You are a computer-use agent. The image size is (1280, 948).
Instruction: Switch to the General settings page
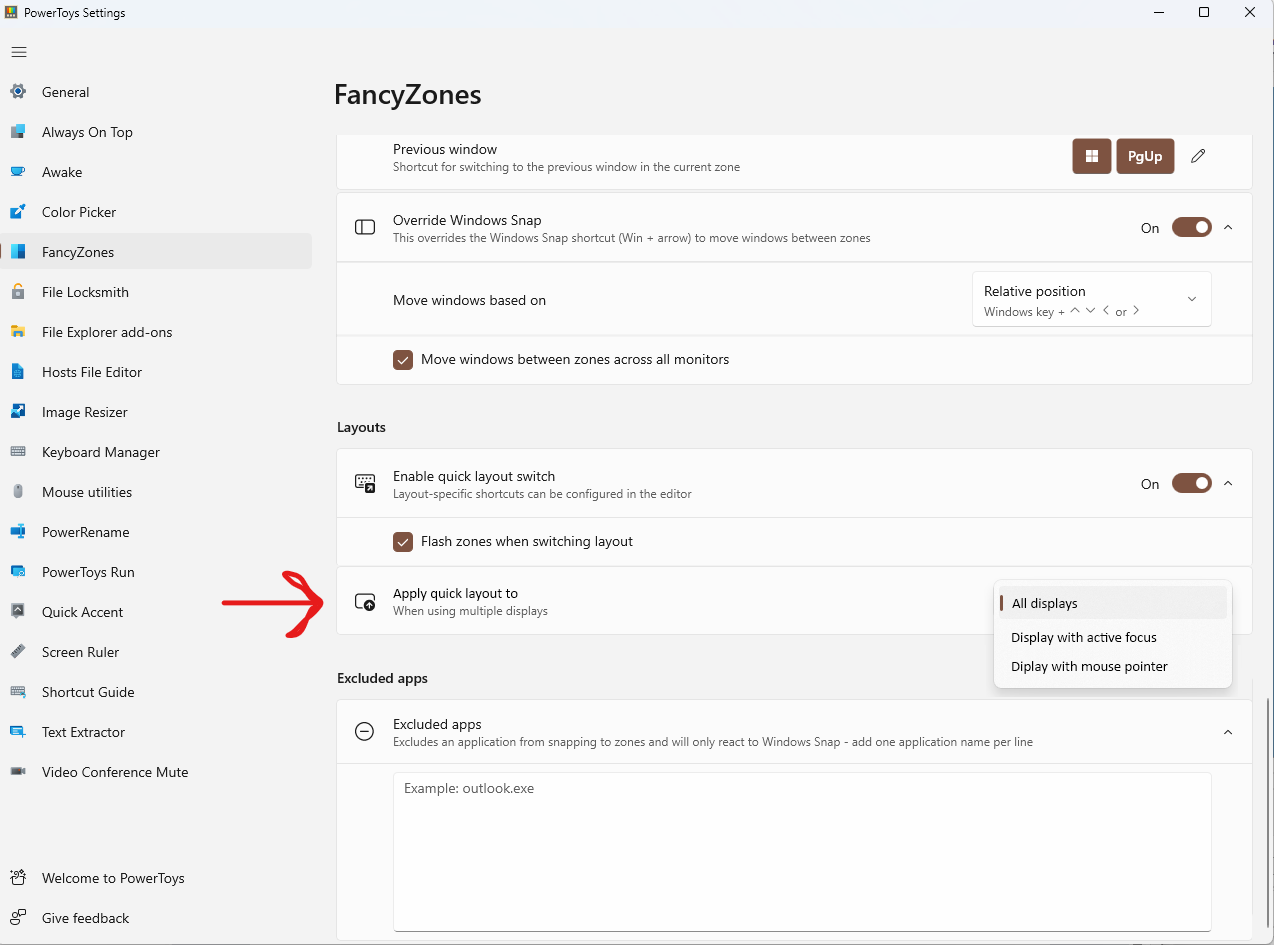[x=66, y=92]
